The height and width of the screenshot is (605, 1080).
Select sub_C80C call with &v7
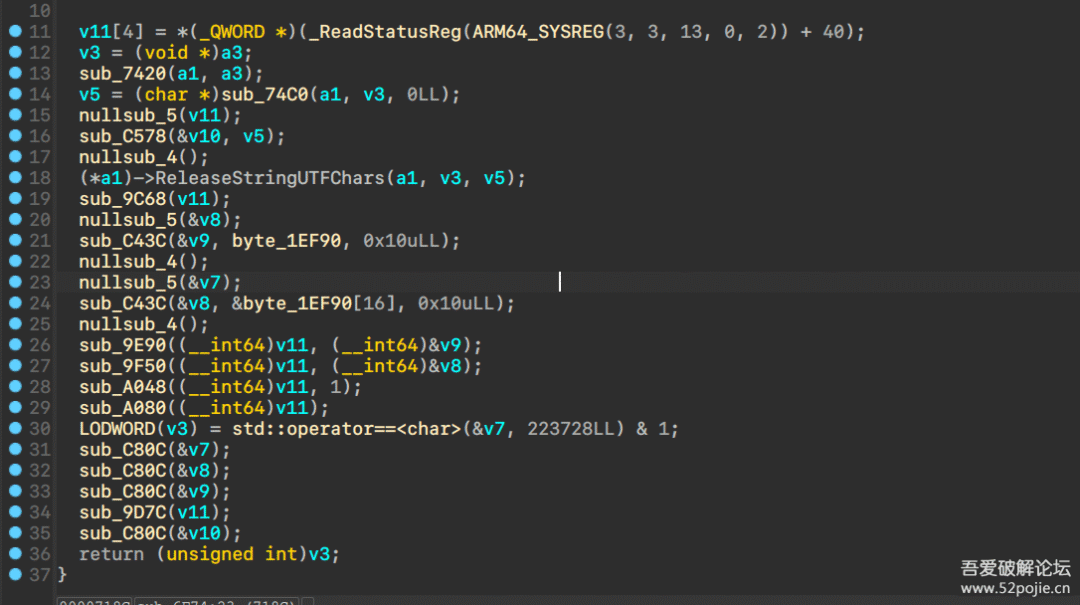tap(154, 450)
